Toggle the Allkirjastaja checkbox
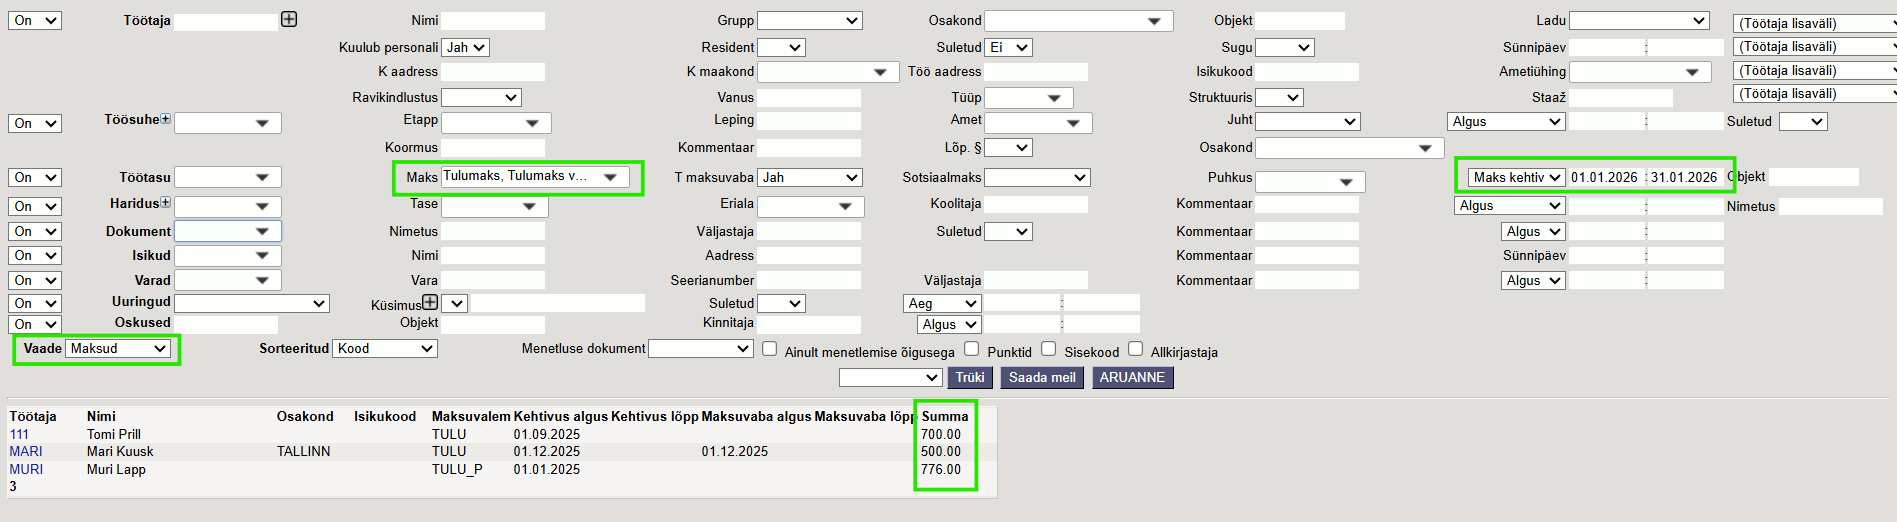This screenshot has width=1897, height=522. pos(1135,349)
